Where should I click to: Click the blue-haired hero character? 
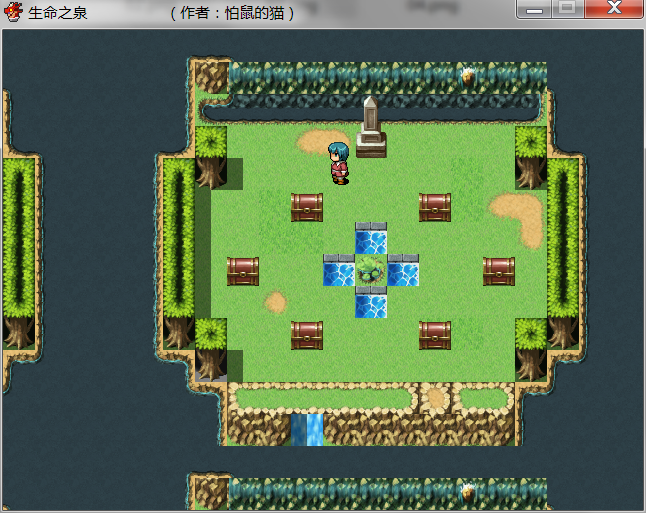pos(339,163)
